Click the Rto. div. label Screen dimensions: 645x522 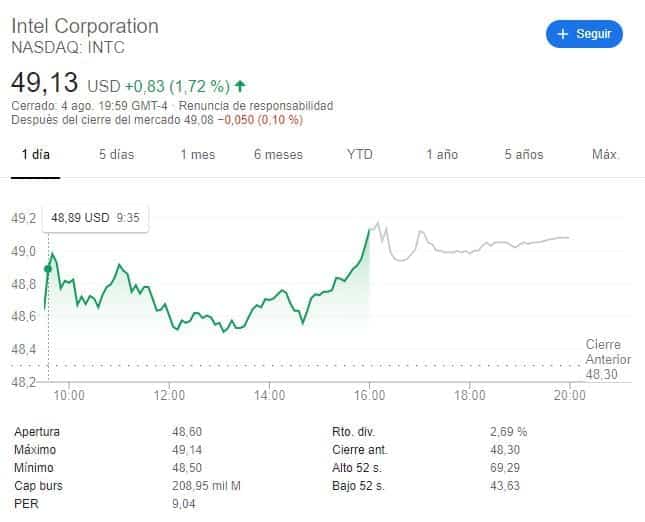coord(353,432)
